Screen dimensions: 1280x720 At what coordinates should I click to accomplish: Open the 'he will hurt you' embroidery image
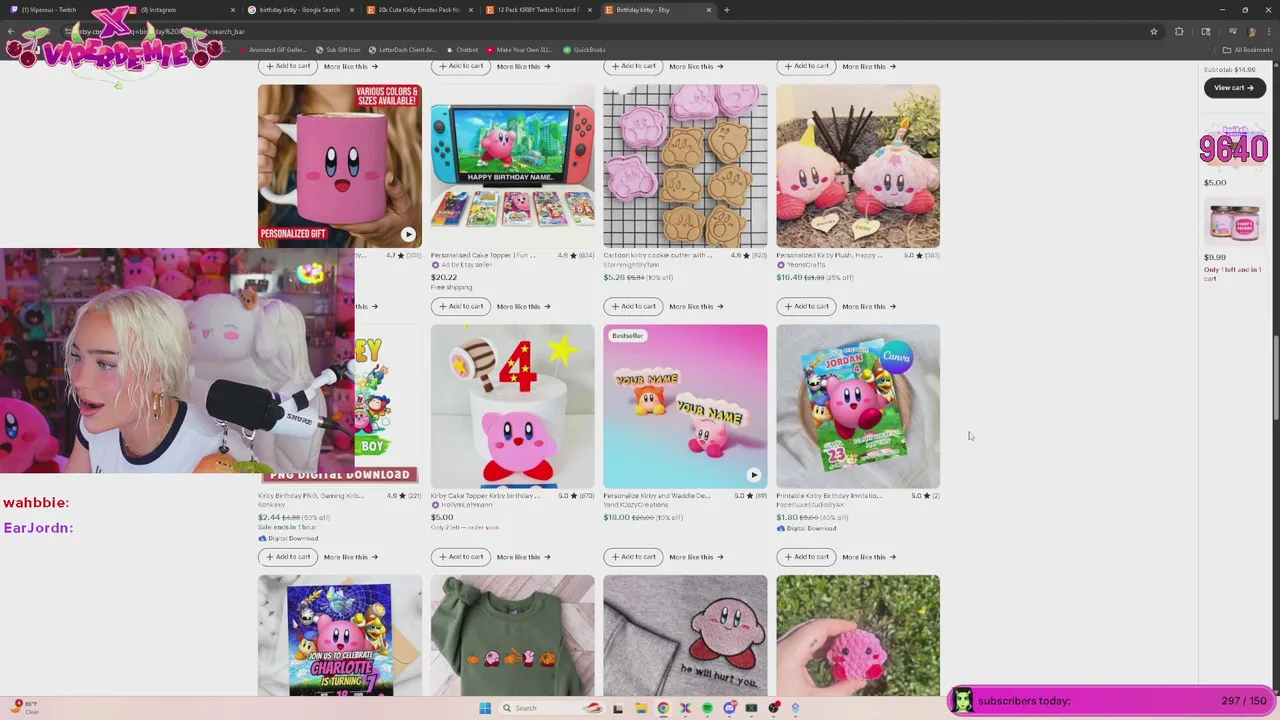[685, 635]
